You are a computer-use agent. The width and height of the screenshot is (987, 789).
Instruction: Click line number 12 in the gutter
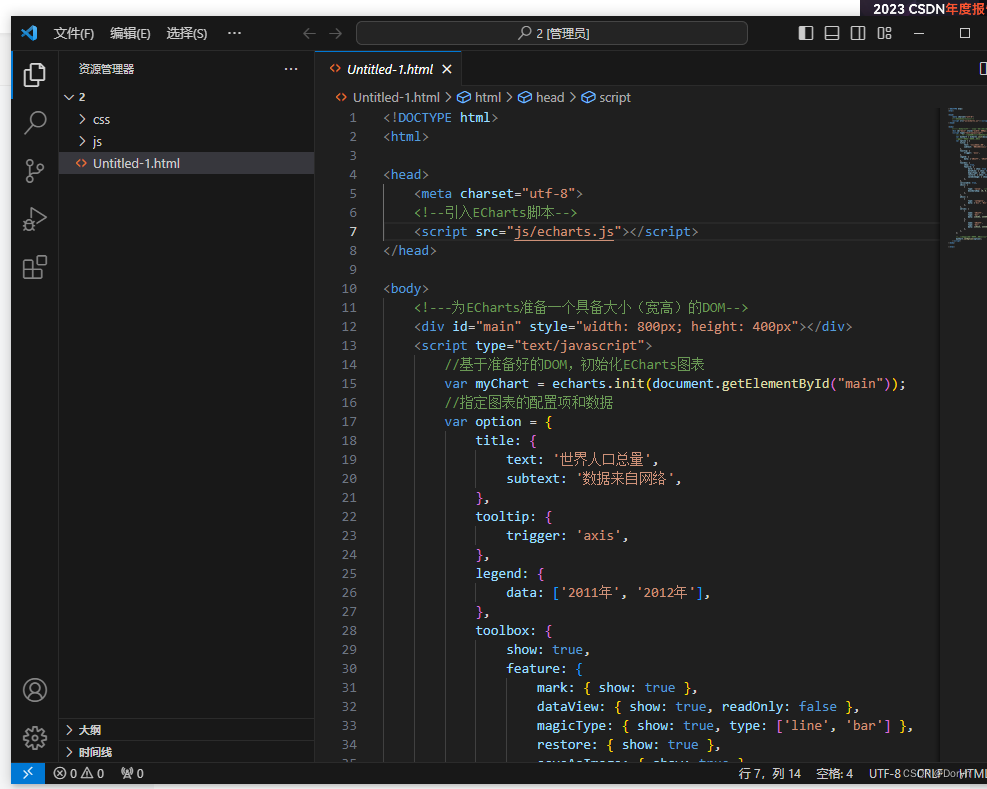pyautogui.click(x=349, y=327)
